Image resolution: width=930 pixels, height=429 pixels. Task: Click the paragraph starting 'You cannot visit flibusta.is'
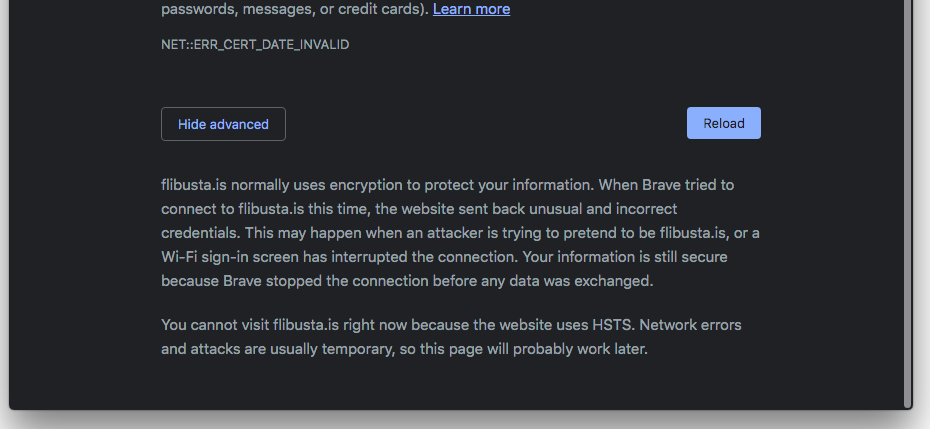tap(451, 336)
